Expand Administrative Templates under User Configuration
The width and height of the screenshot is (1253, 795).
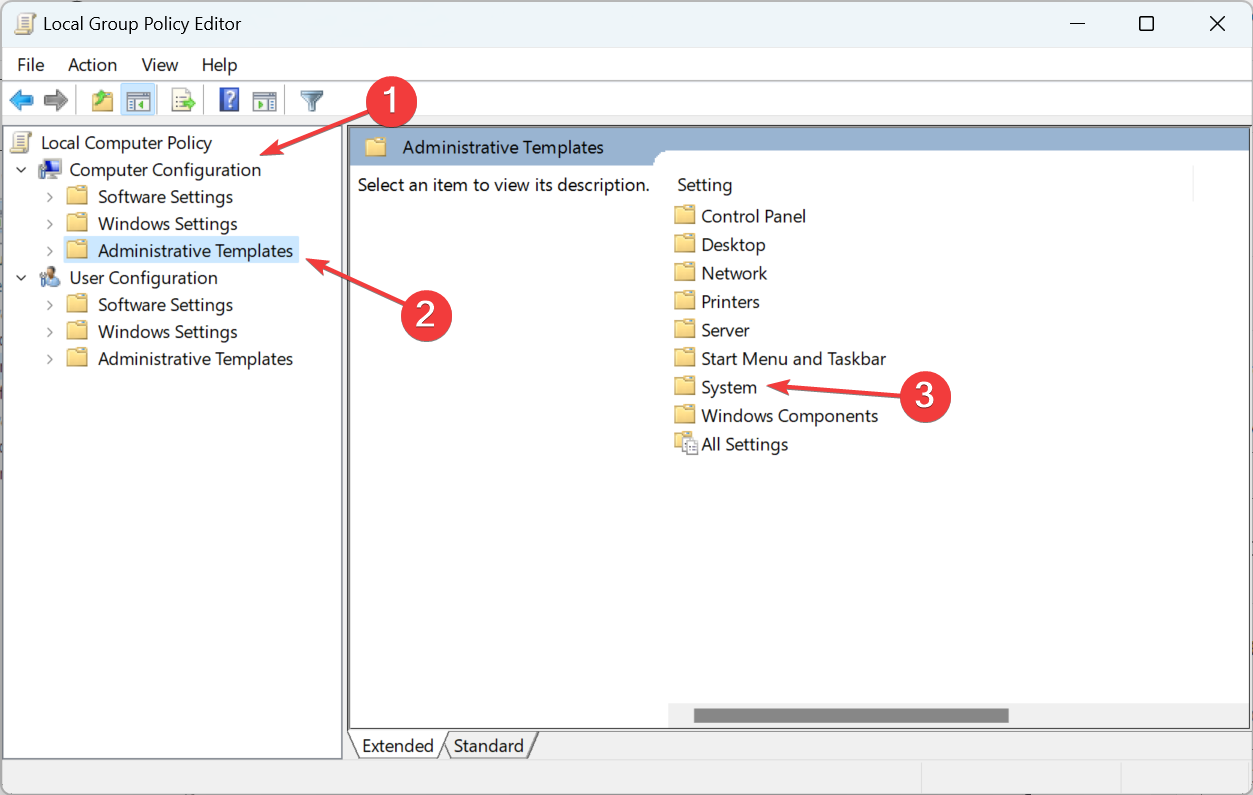click(x=50, y=359)
